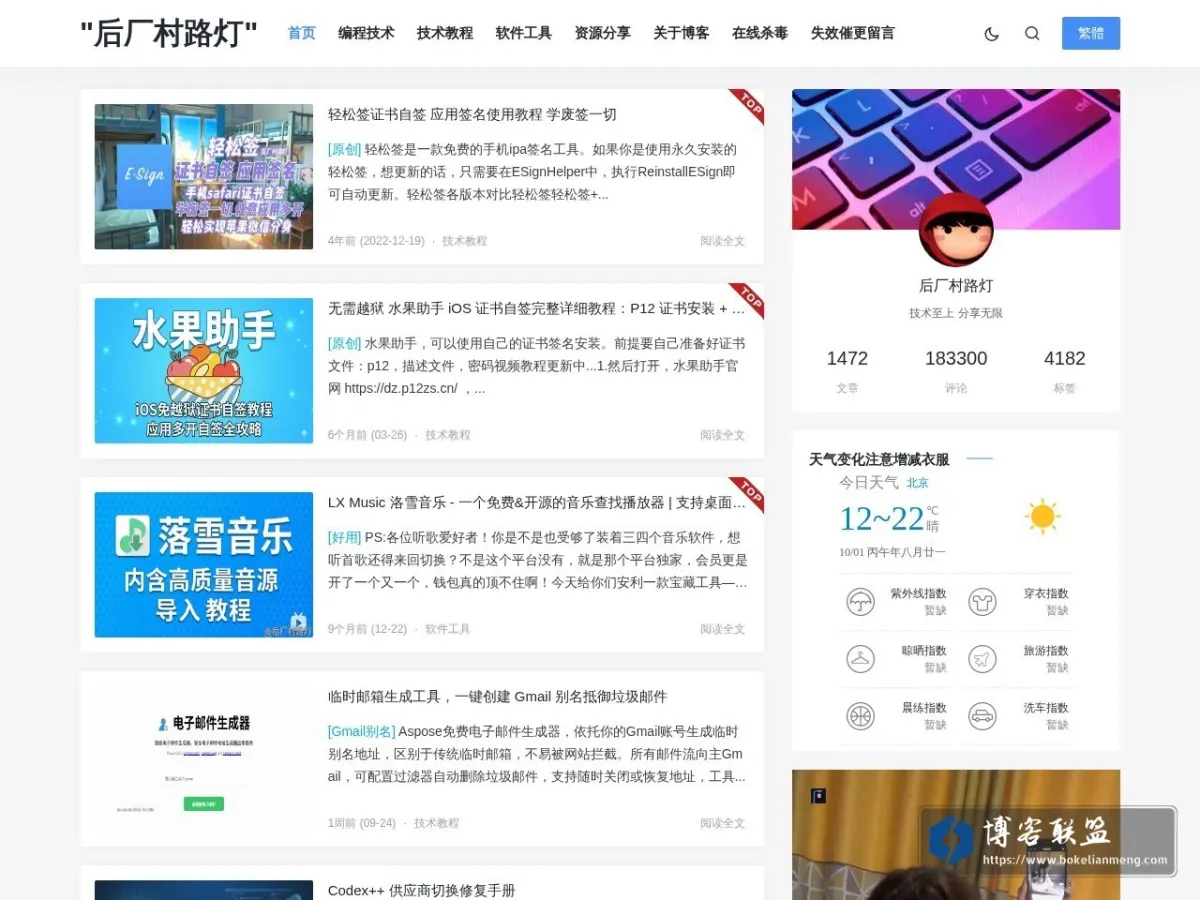Open the 首页 navigation item

click(302, 33)
